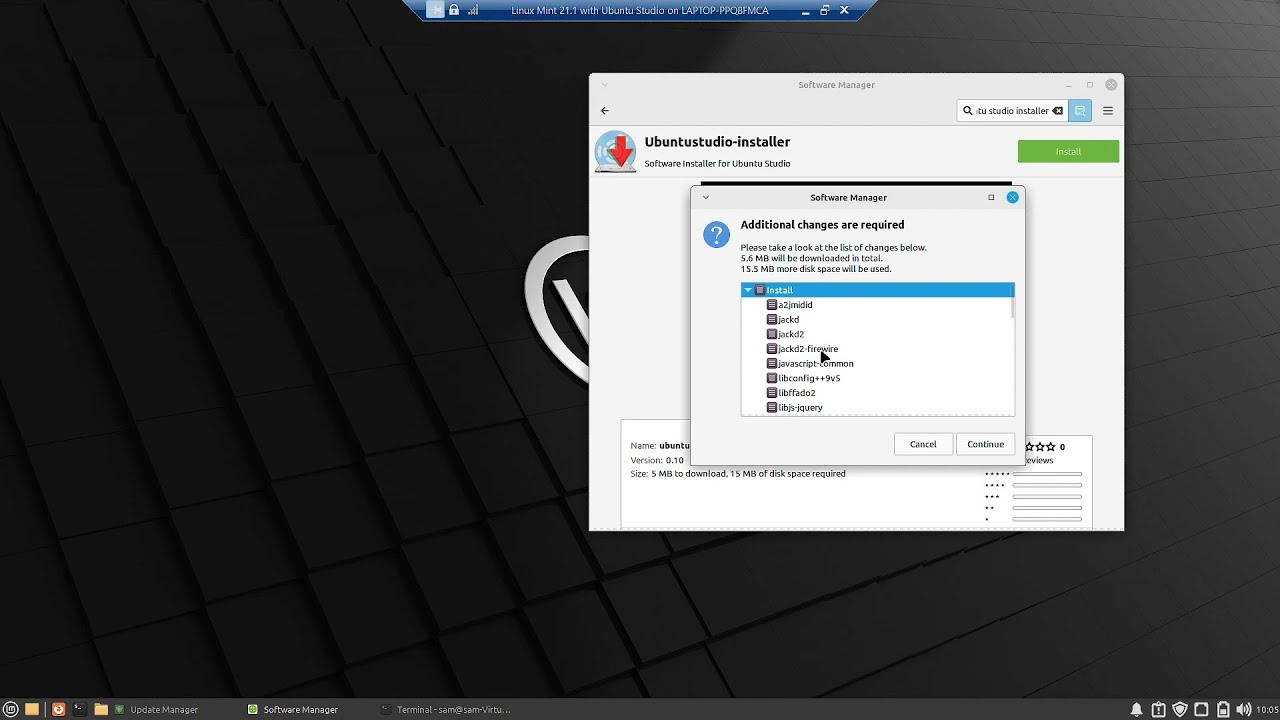The image size is (1280, 720).
Task: Select the libconfig++9v5 package row
Action: pyautogui.click(x=877, y=378)
